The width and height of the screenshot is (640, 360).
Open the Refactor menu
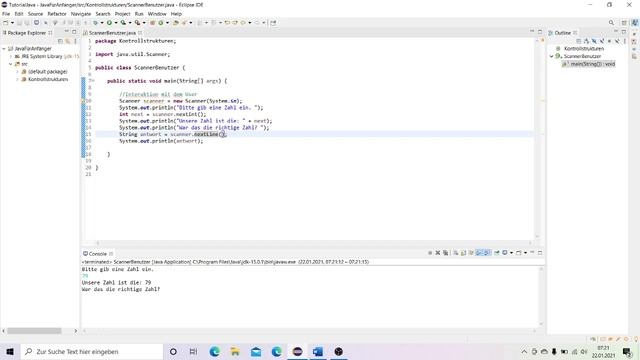[x=57, y=14]
